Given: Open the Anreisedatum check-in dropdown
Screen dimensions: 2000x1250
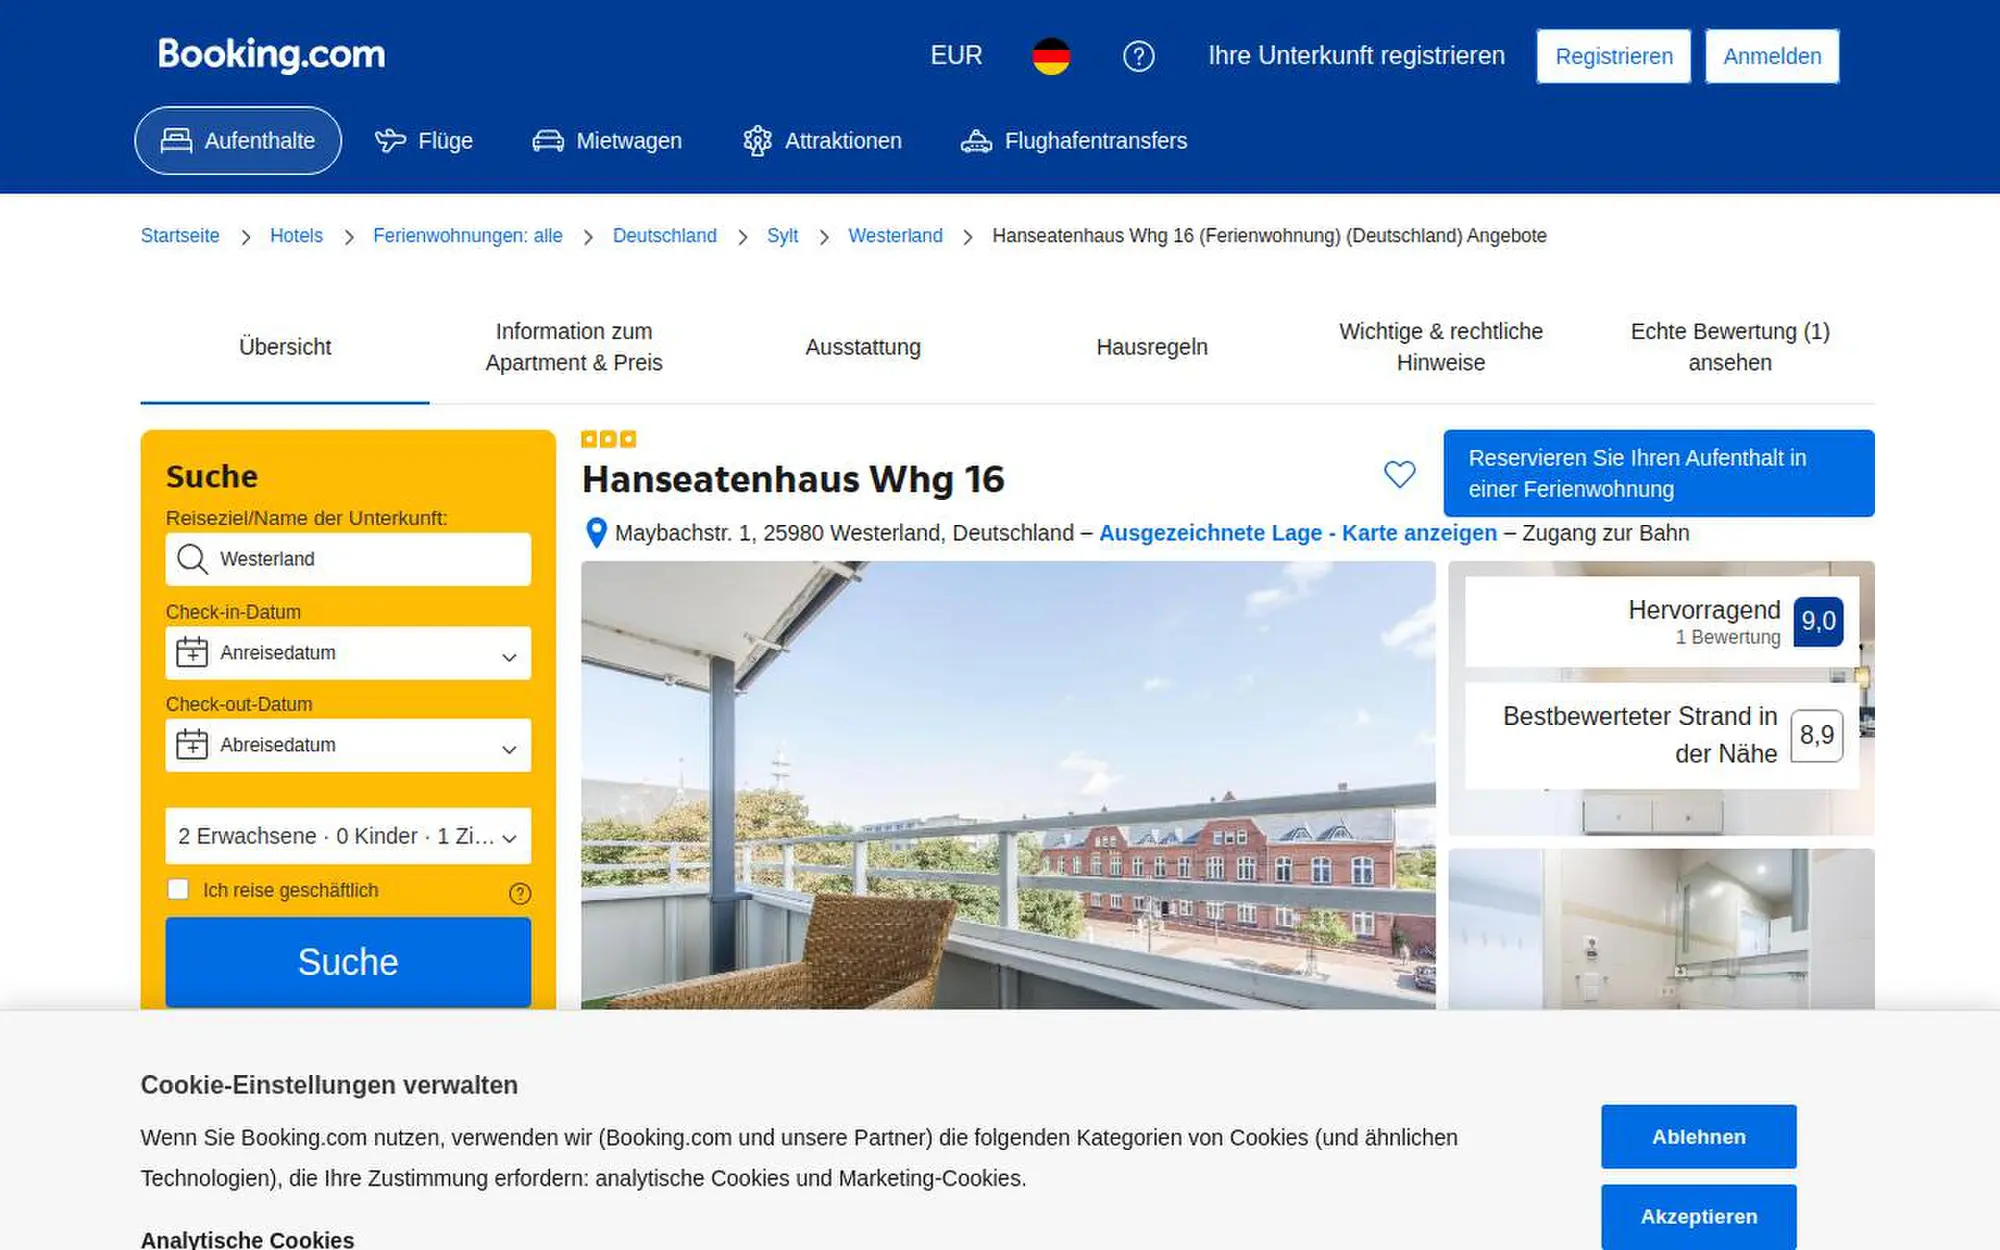Looking at the screenshot, I should 348,653.
